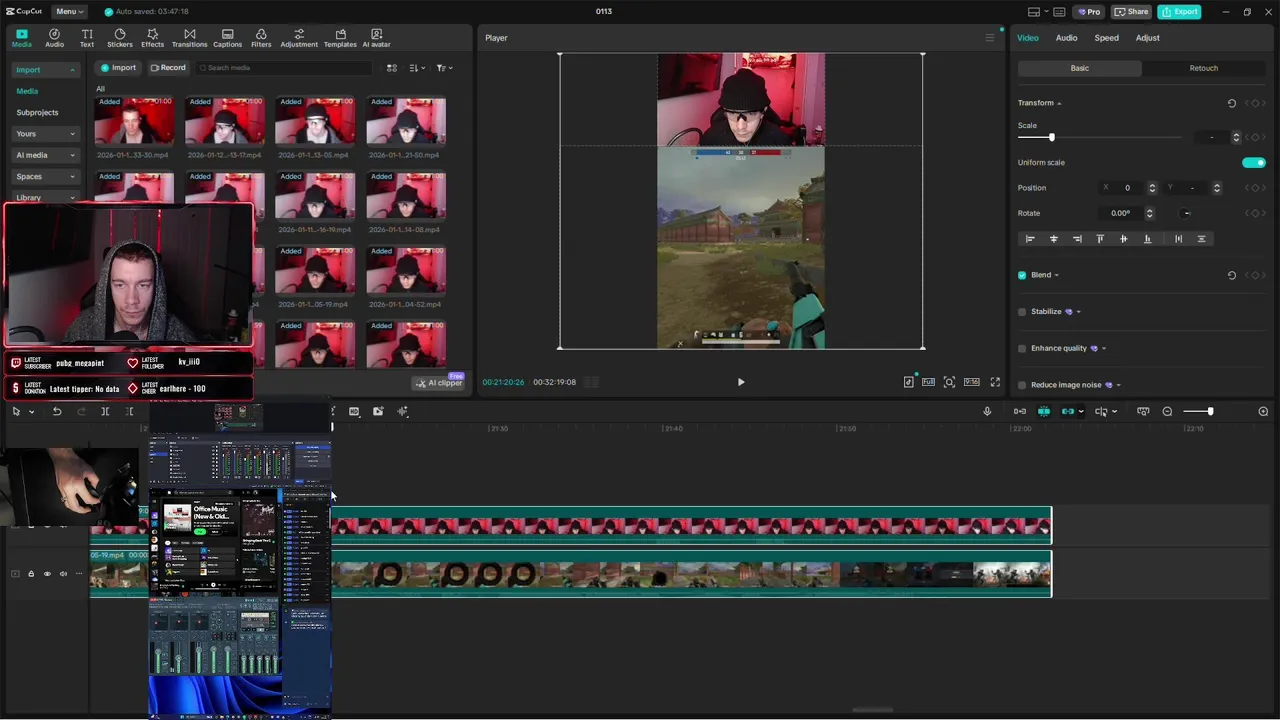This screenshot has width=1280, height=720.
Task: Open the player options hamburger menu
Action: (x=990, y=38)
